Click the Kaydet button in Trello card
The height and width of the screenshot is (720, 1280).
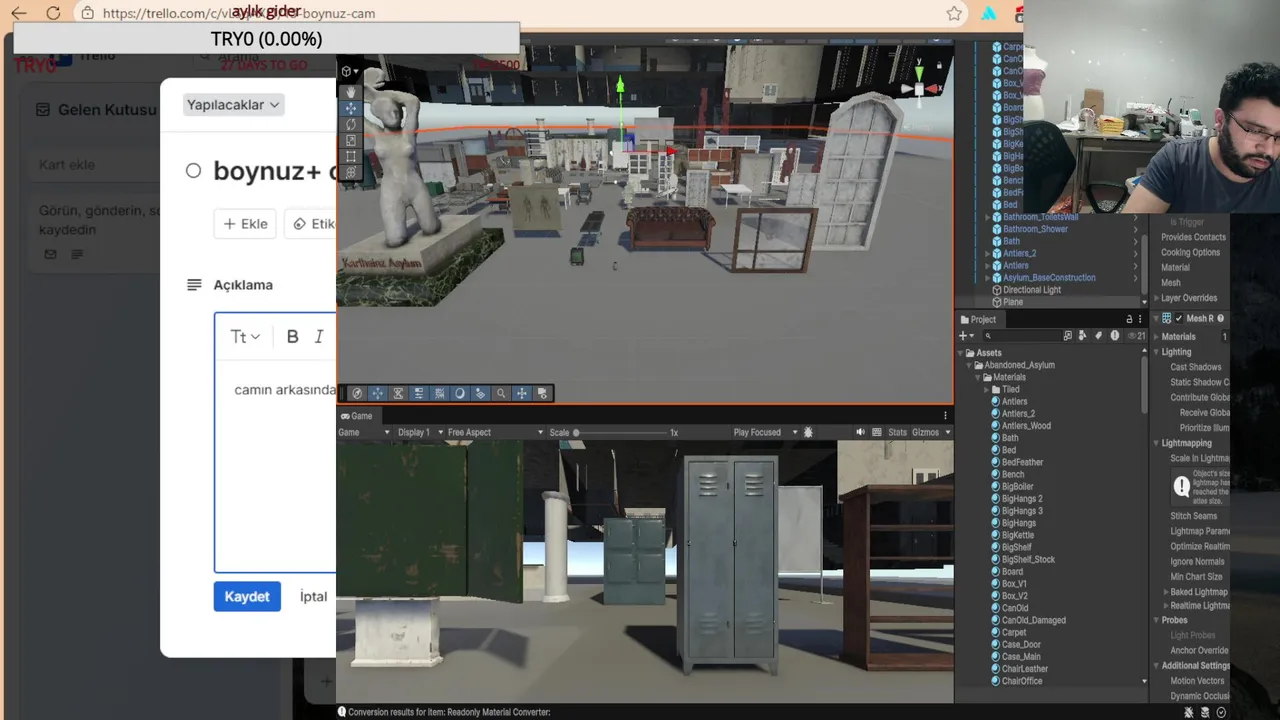point(247,597)
